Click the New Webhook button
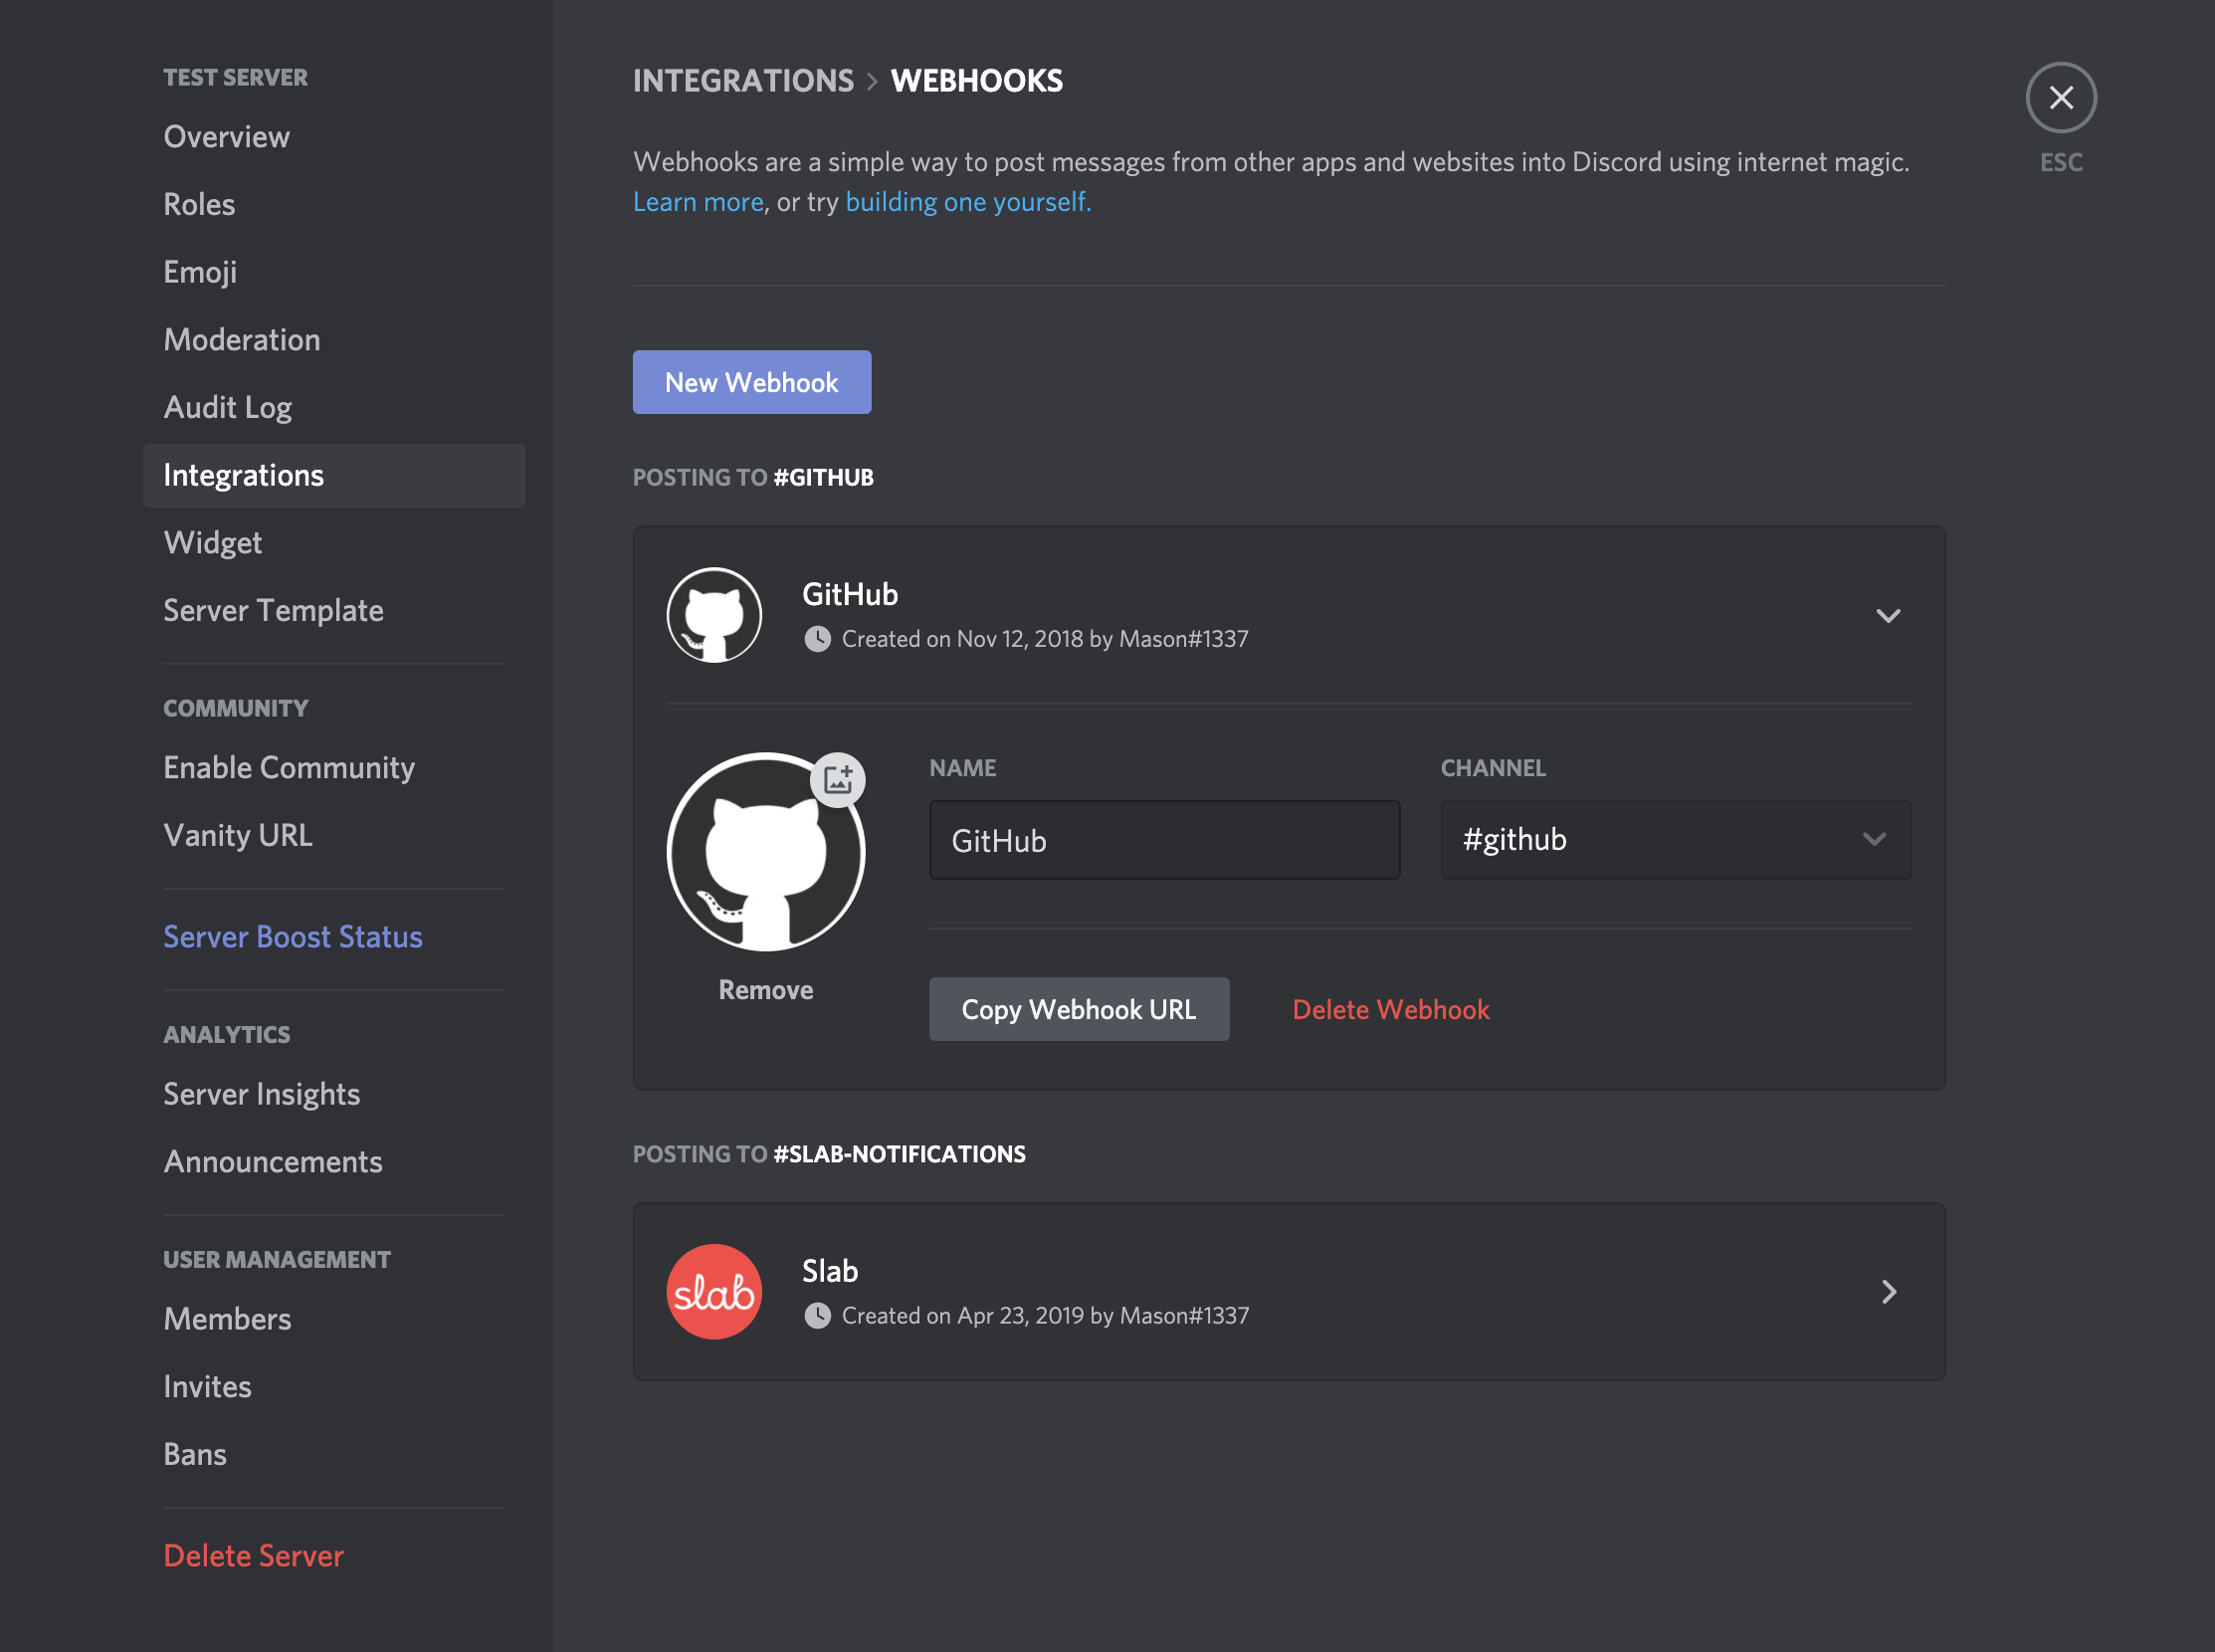 (749, 382)
